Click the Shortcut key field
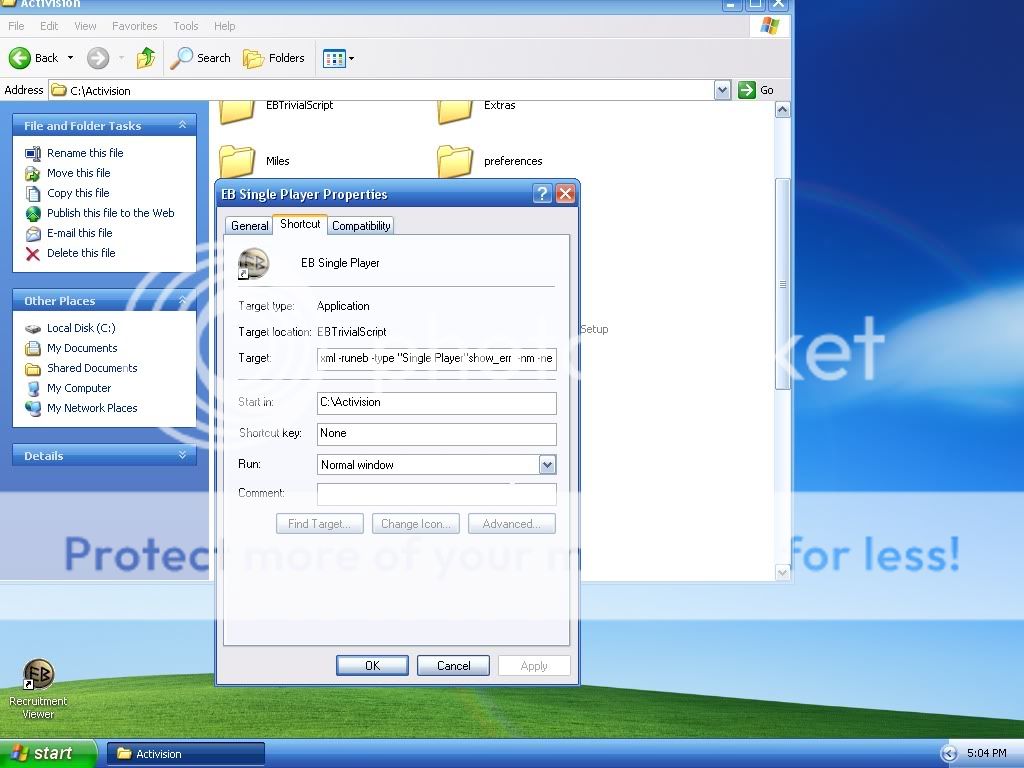The width and height of the screenshot is (1024, 768). (436, 434)
